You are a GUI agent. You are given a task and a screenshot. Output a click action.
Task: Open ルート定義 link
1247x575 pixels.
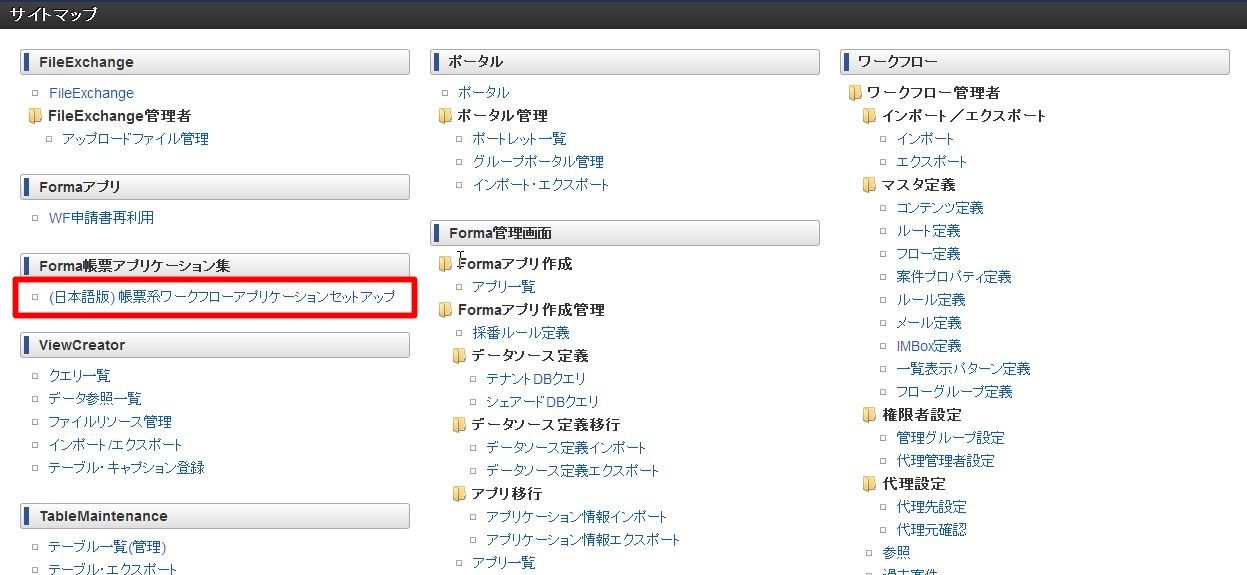click(x=928, y=231)
